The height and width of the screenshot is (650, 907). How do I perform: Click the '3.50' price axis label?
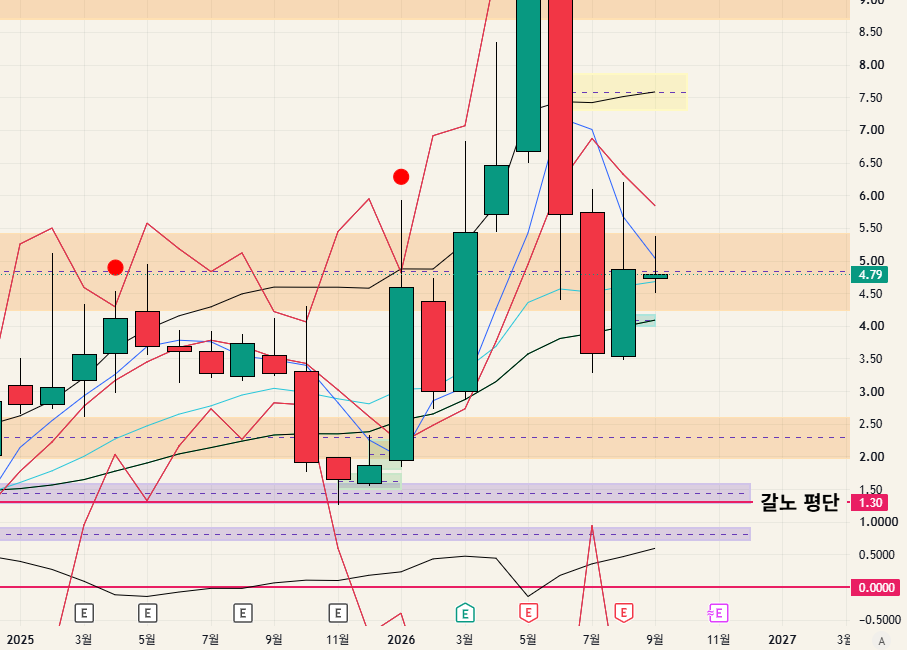point(871,359)
